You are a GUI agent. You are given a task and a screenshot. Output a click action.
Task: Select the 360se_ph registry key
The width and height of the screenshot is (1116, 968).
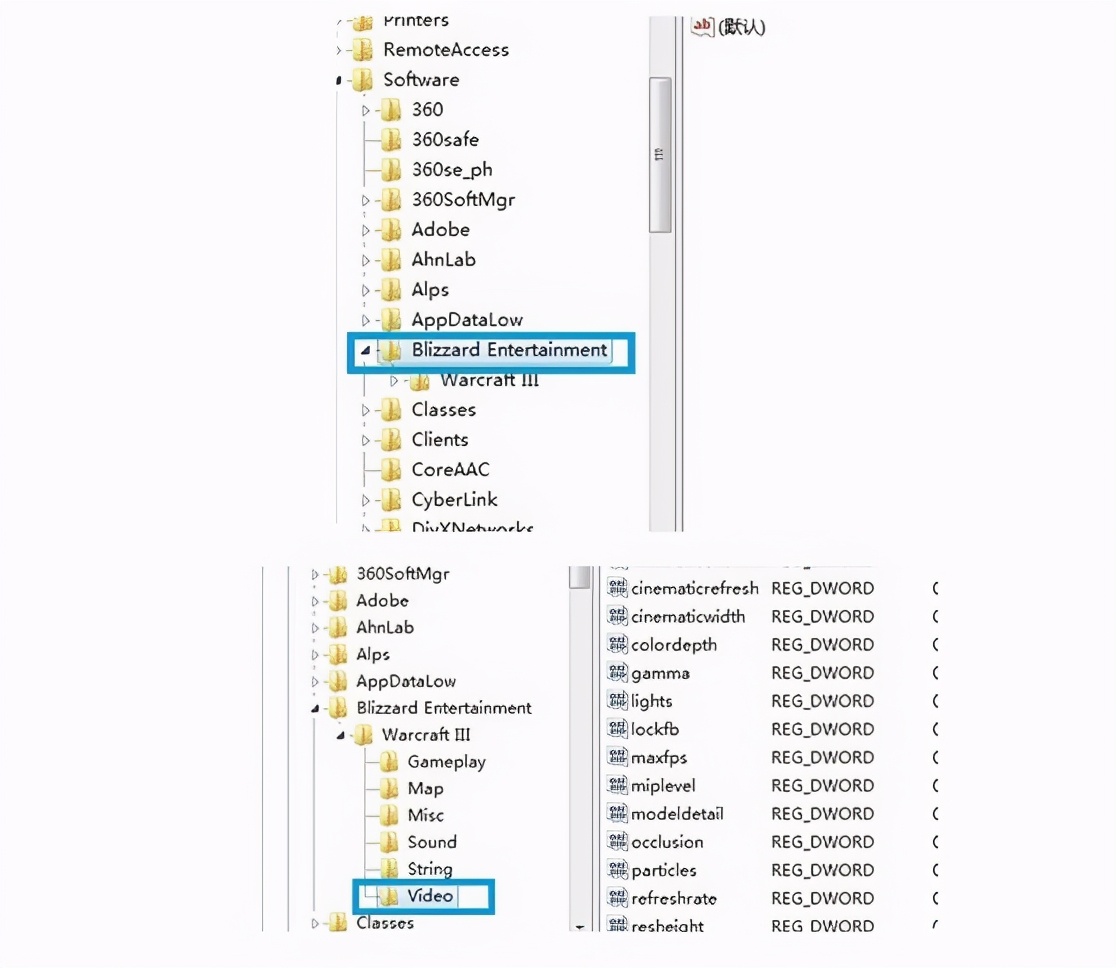[452, 170]
